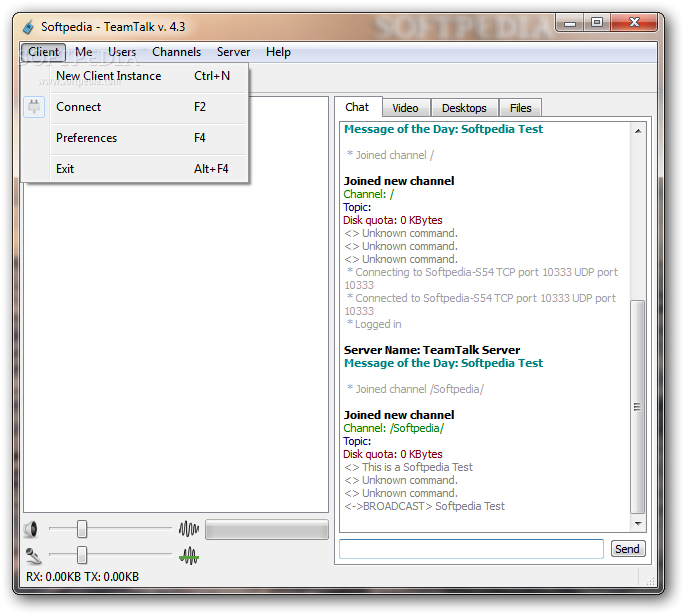685x615 pixels.
Task: Click the chat scrollbar down arrow
Action: pos(638,523)
